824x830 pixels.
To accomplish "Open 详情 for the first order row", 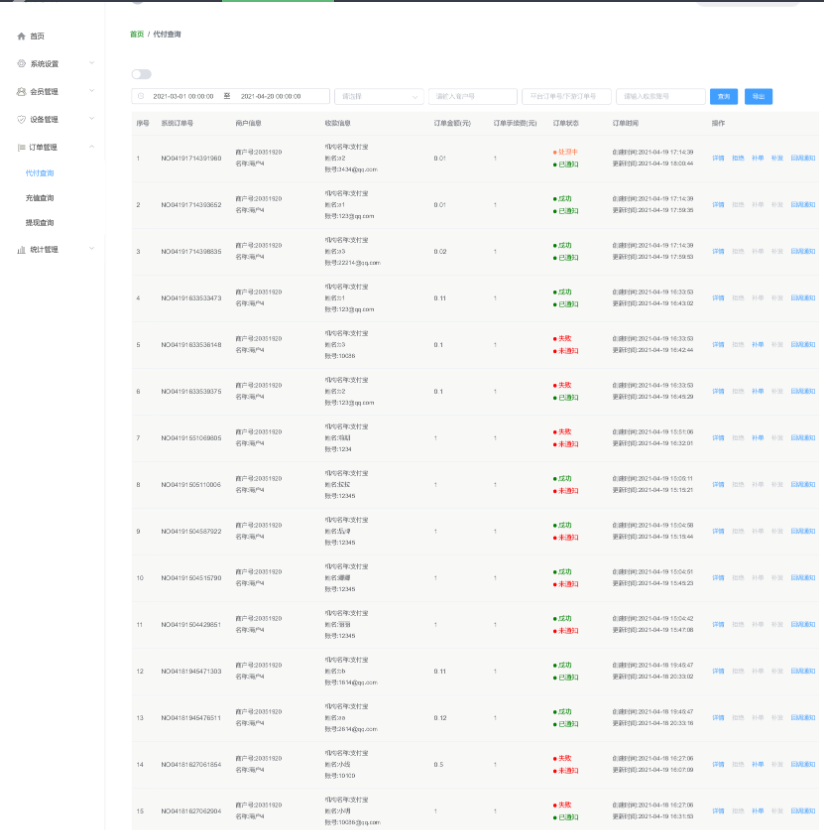I will click(x=718, y=158).
